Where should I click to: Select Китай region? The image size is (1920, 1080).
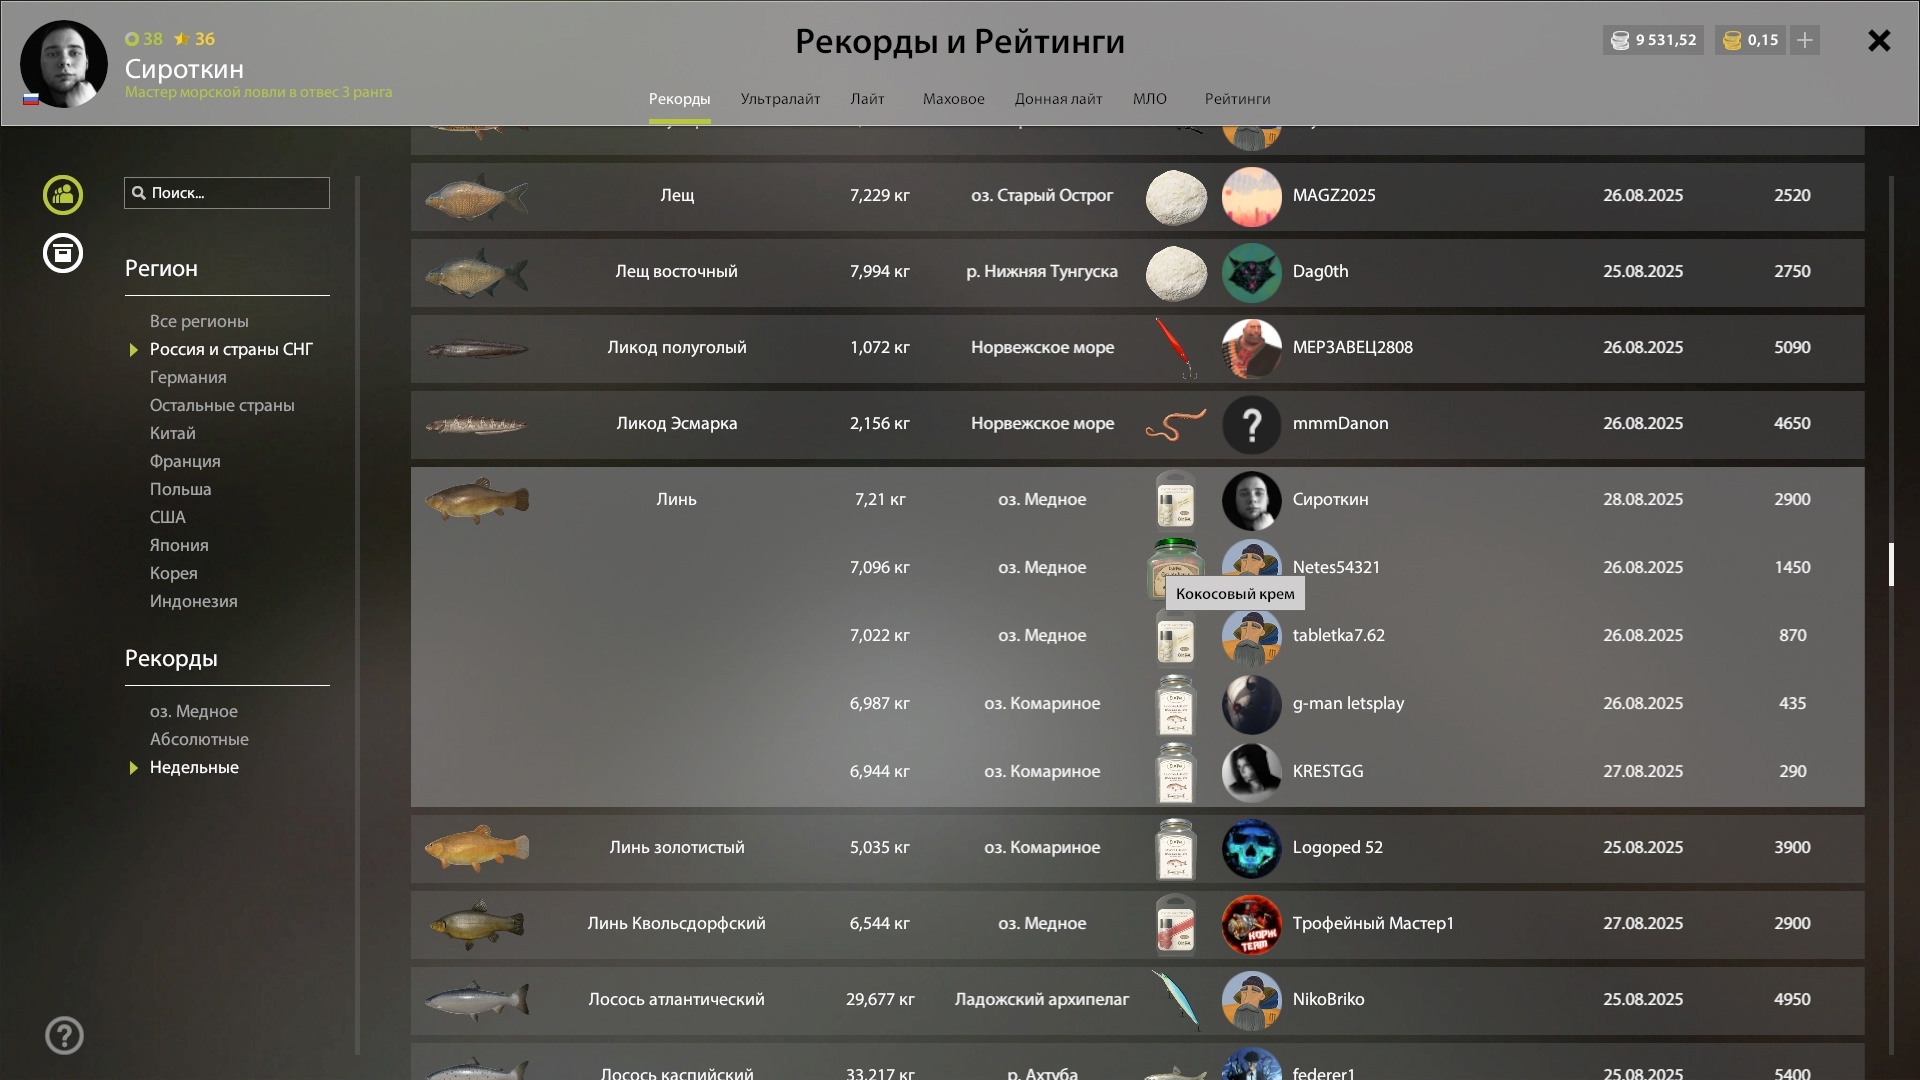(x=173, y=433)
